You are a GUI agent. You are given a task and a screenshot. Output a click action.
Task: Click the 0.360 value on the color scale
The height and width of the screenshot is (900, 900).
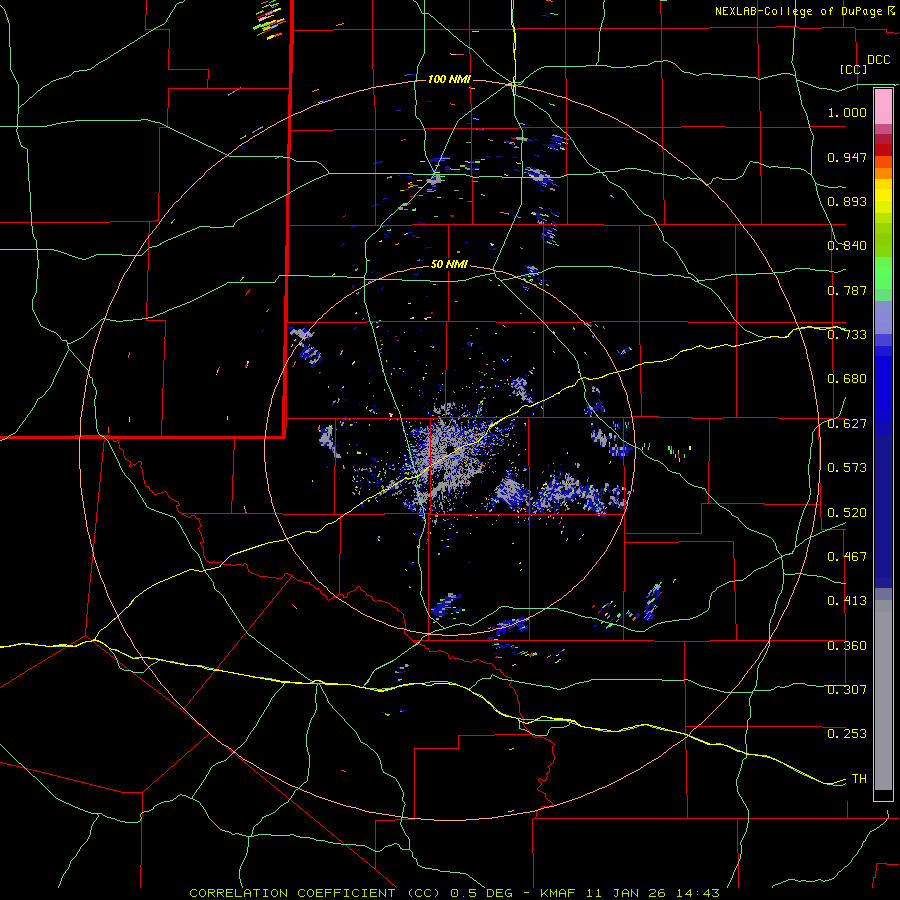coord(847,646)
